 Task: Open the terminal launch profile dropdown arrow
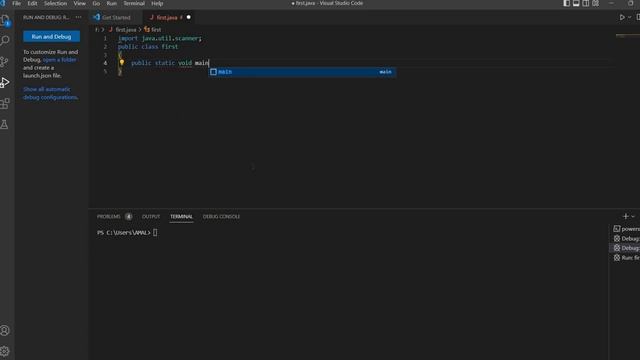(x=633, y=217)
